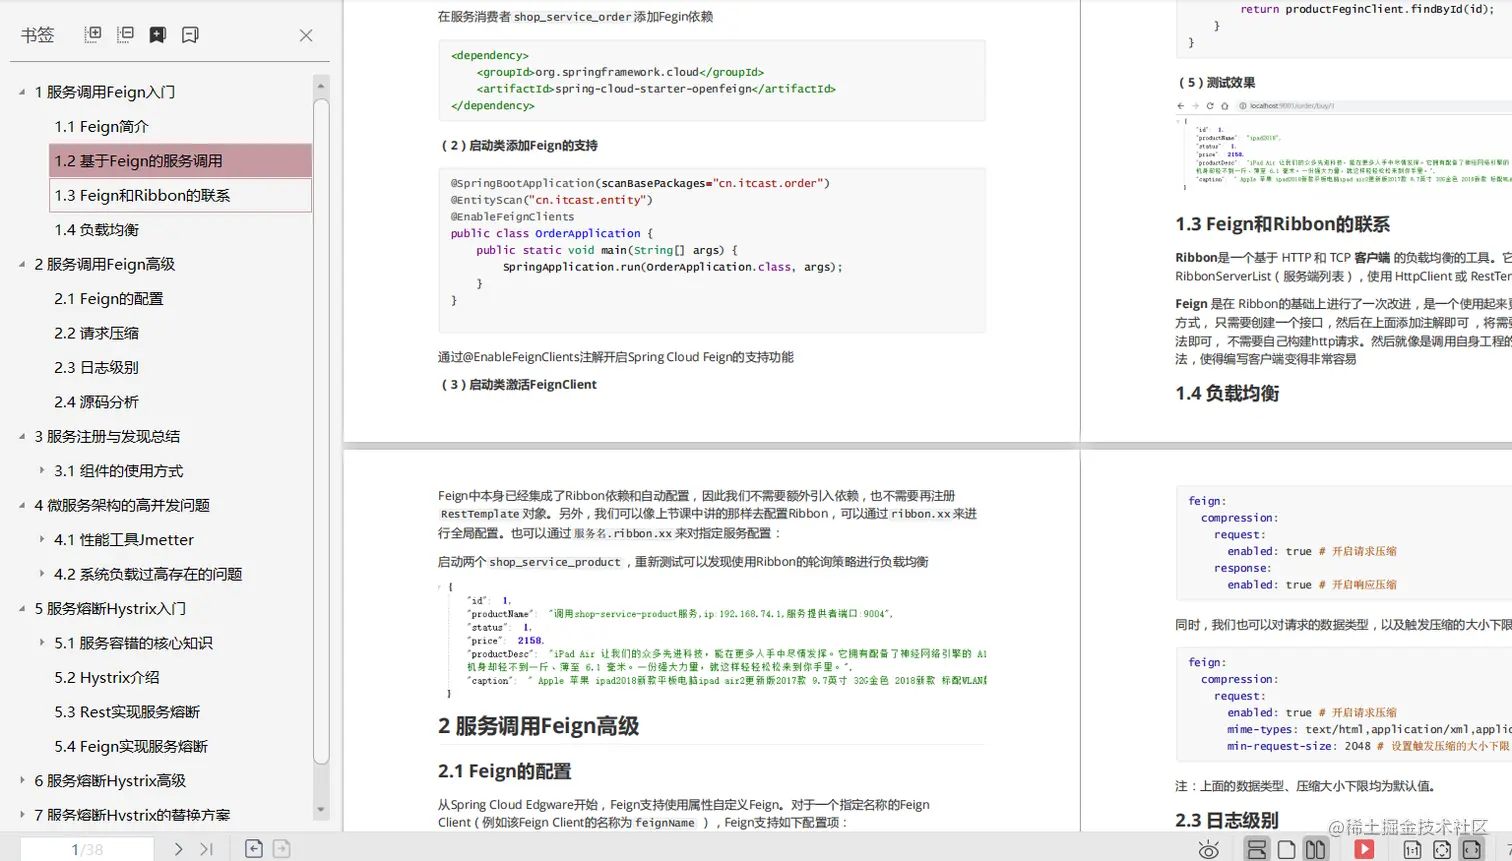1512x861 pixels.
Task: Open bookmark '2.4 源码分析'
Action: tap(96, 402)
